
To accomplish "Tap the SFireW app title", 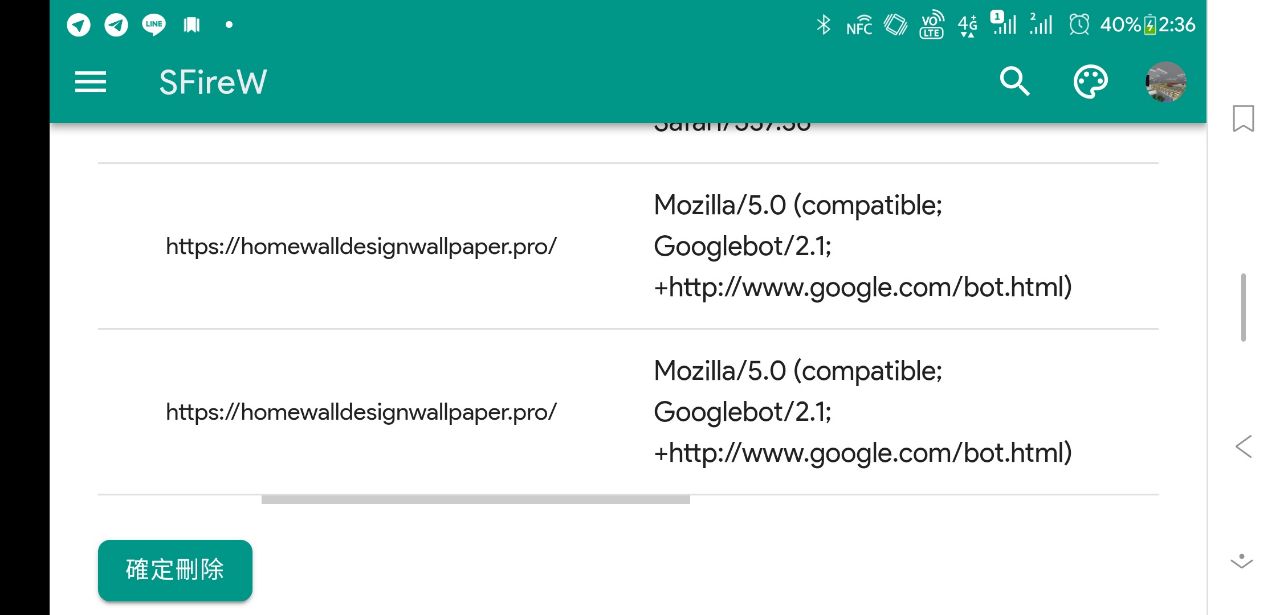I will [x=213, y=82].
